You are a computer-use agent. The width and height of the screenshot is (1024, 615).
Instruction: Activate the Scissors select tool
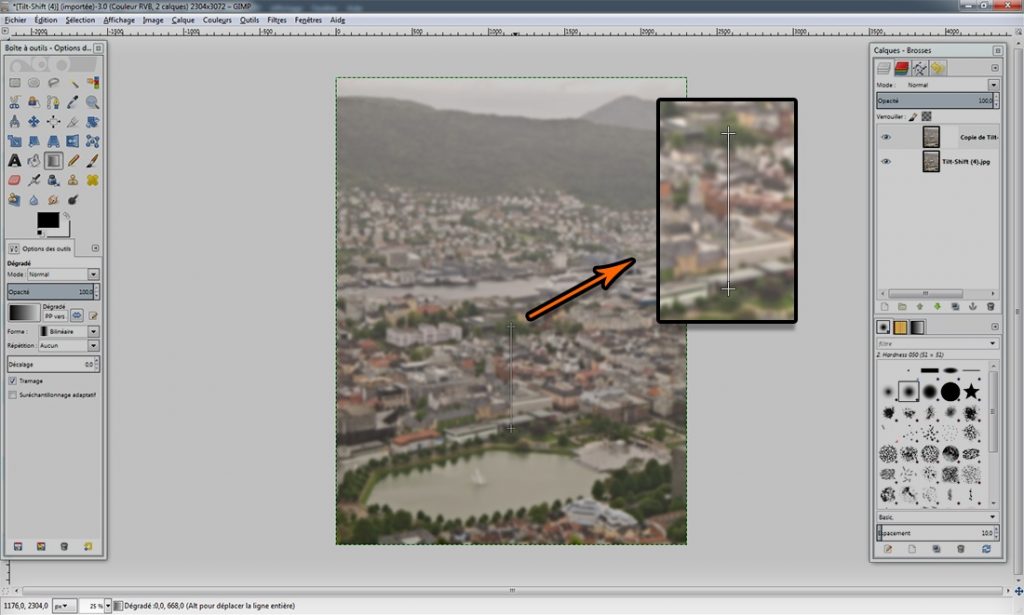pos(14,102)
